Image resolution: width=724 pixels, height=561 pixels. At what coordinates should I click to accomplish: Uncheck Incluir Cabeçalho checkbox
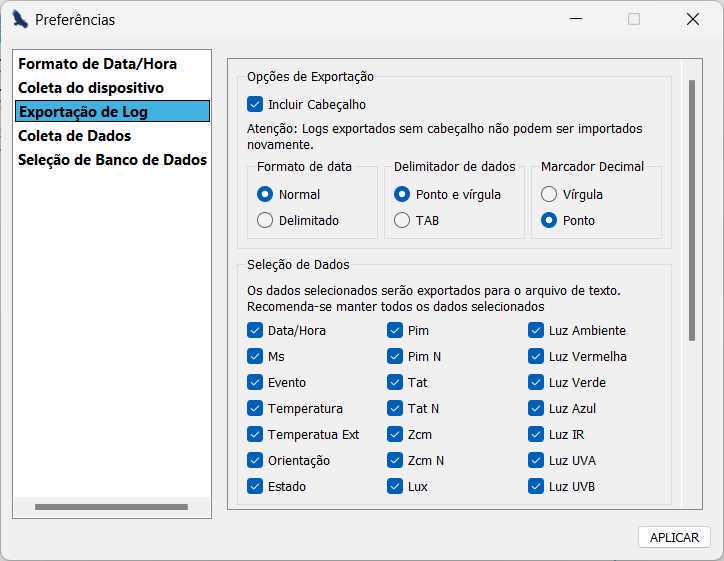(255, 104)
